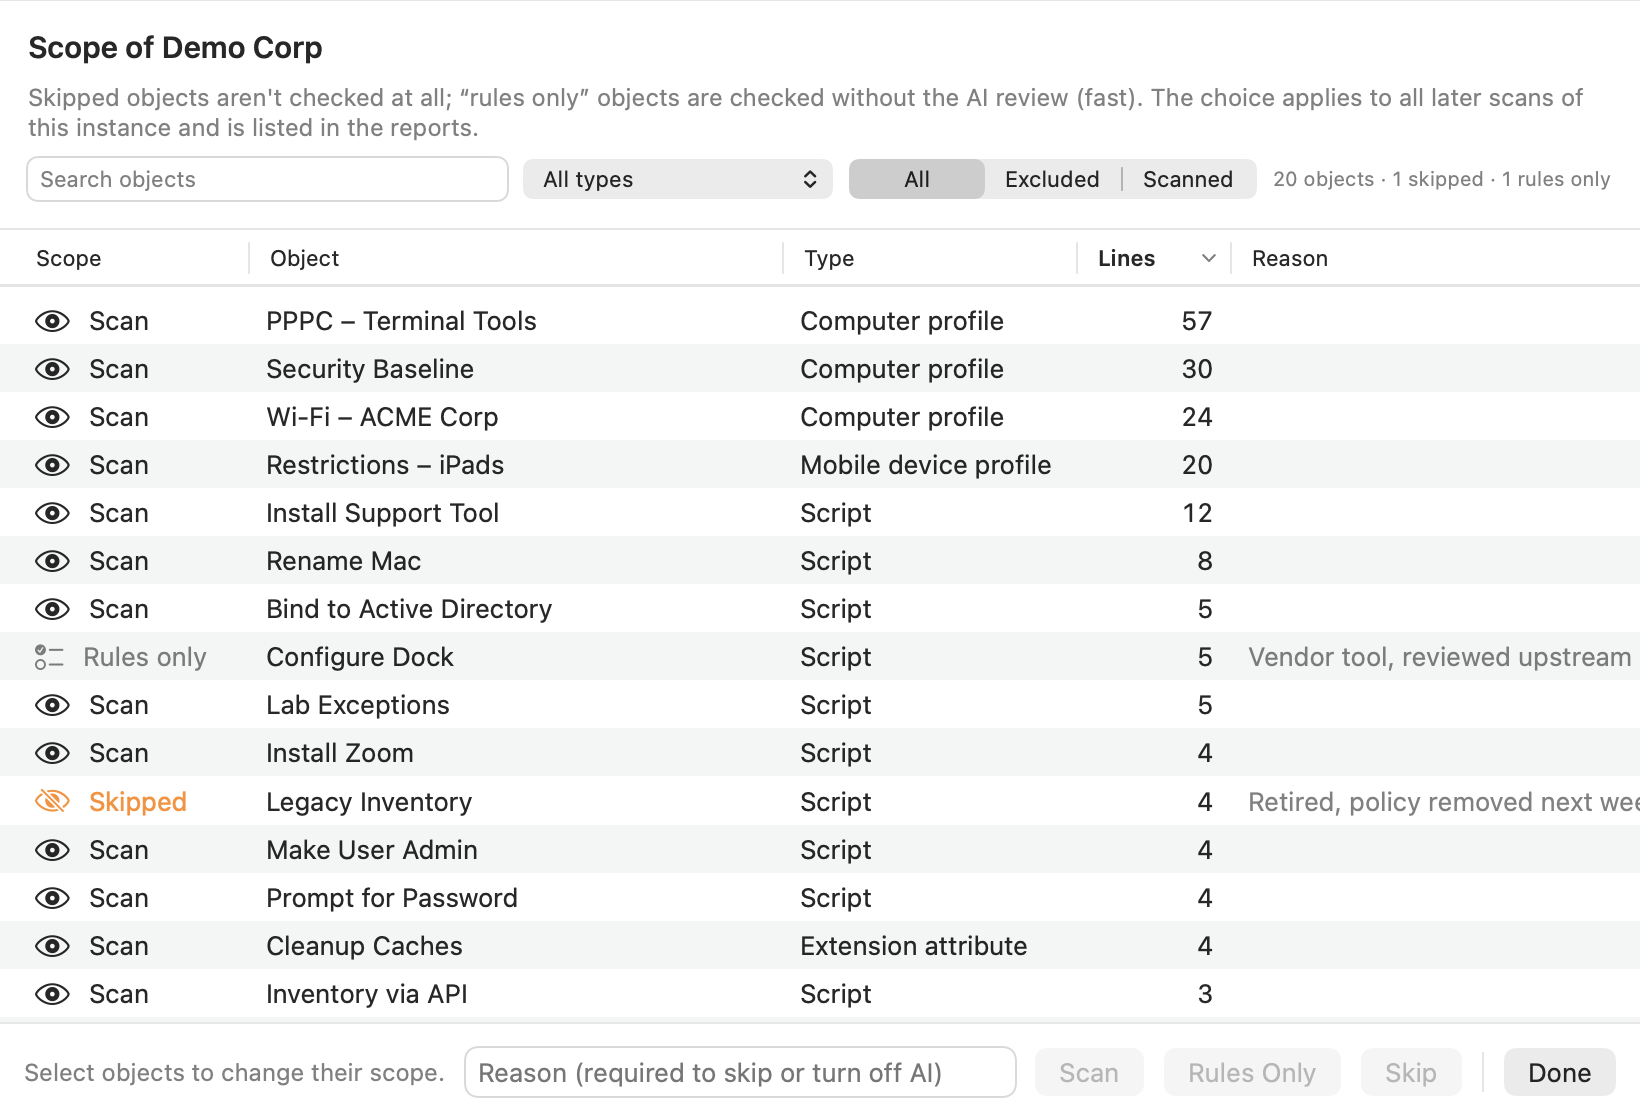1640x1120 pixels.
Task: Sort by the Object column header
Action: tap(515, 258)
